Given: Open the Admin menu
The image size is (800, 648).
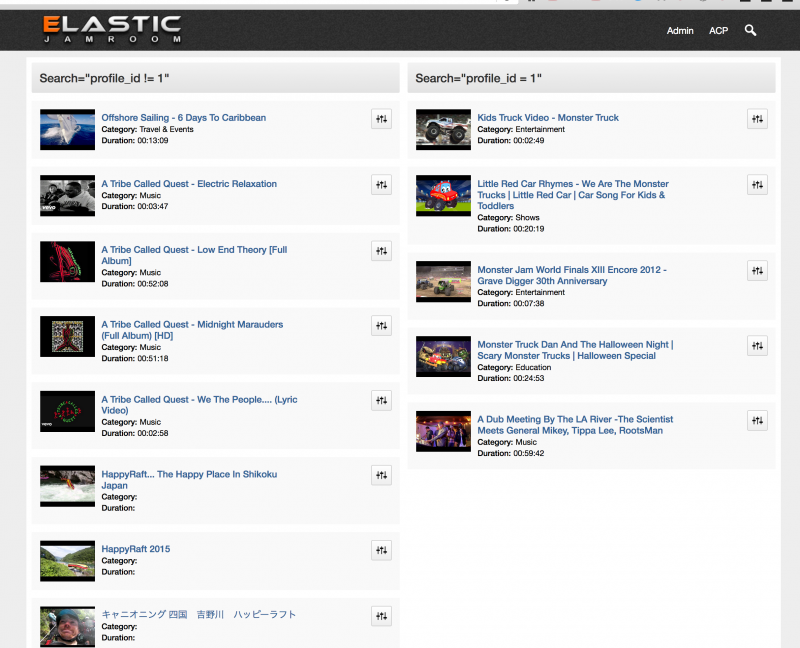Looking at the screenshot, I should tap(680, 31).
